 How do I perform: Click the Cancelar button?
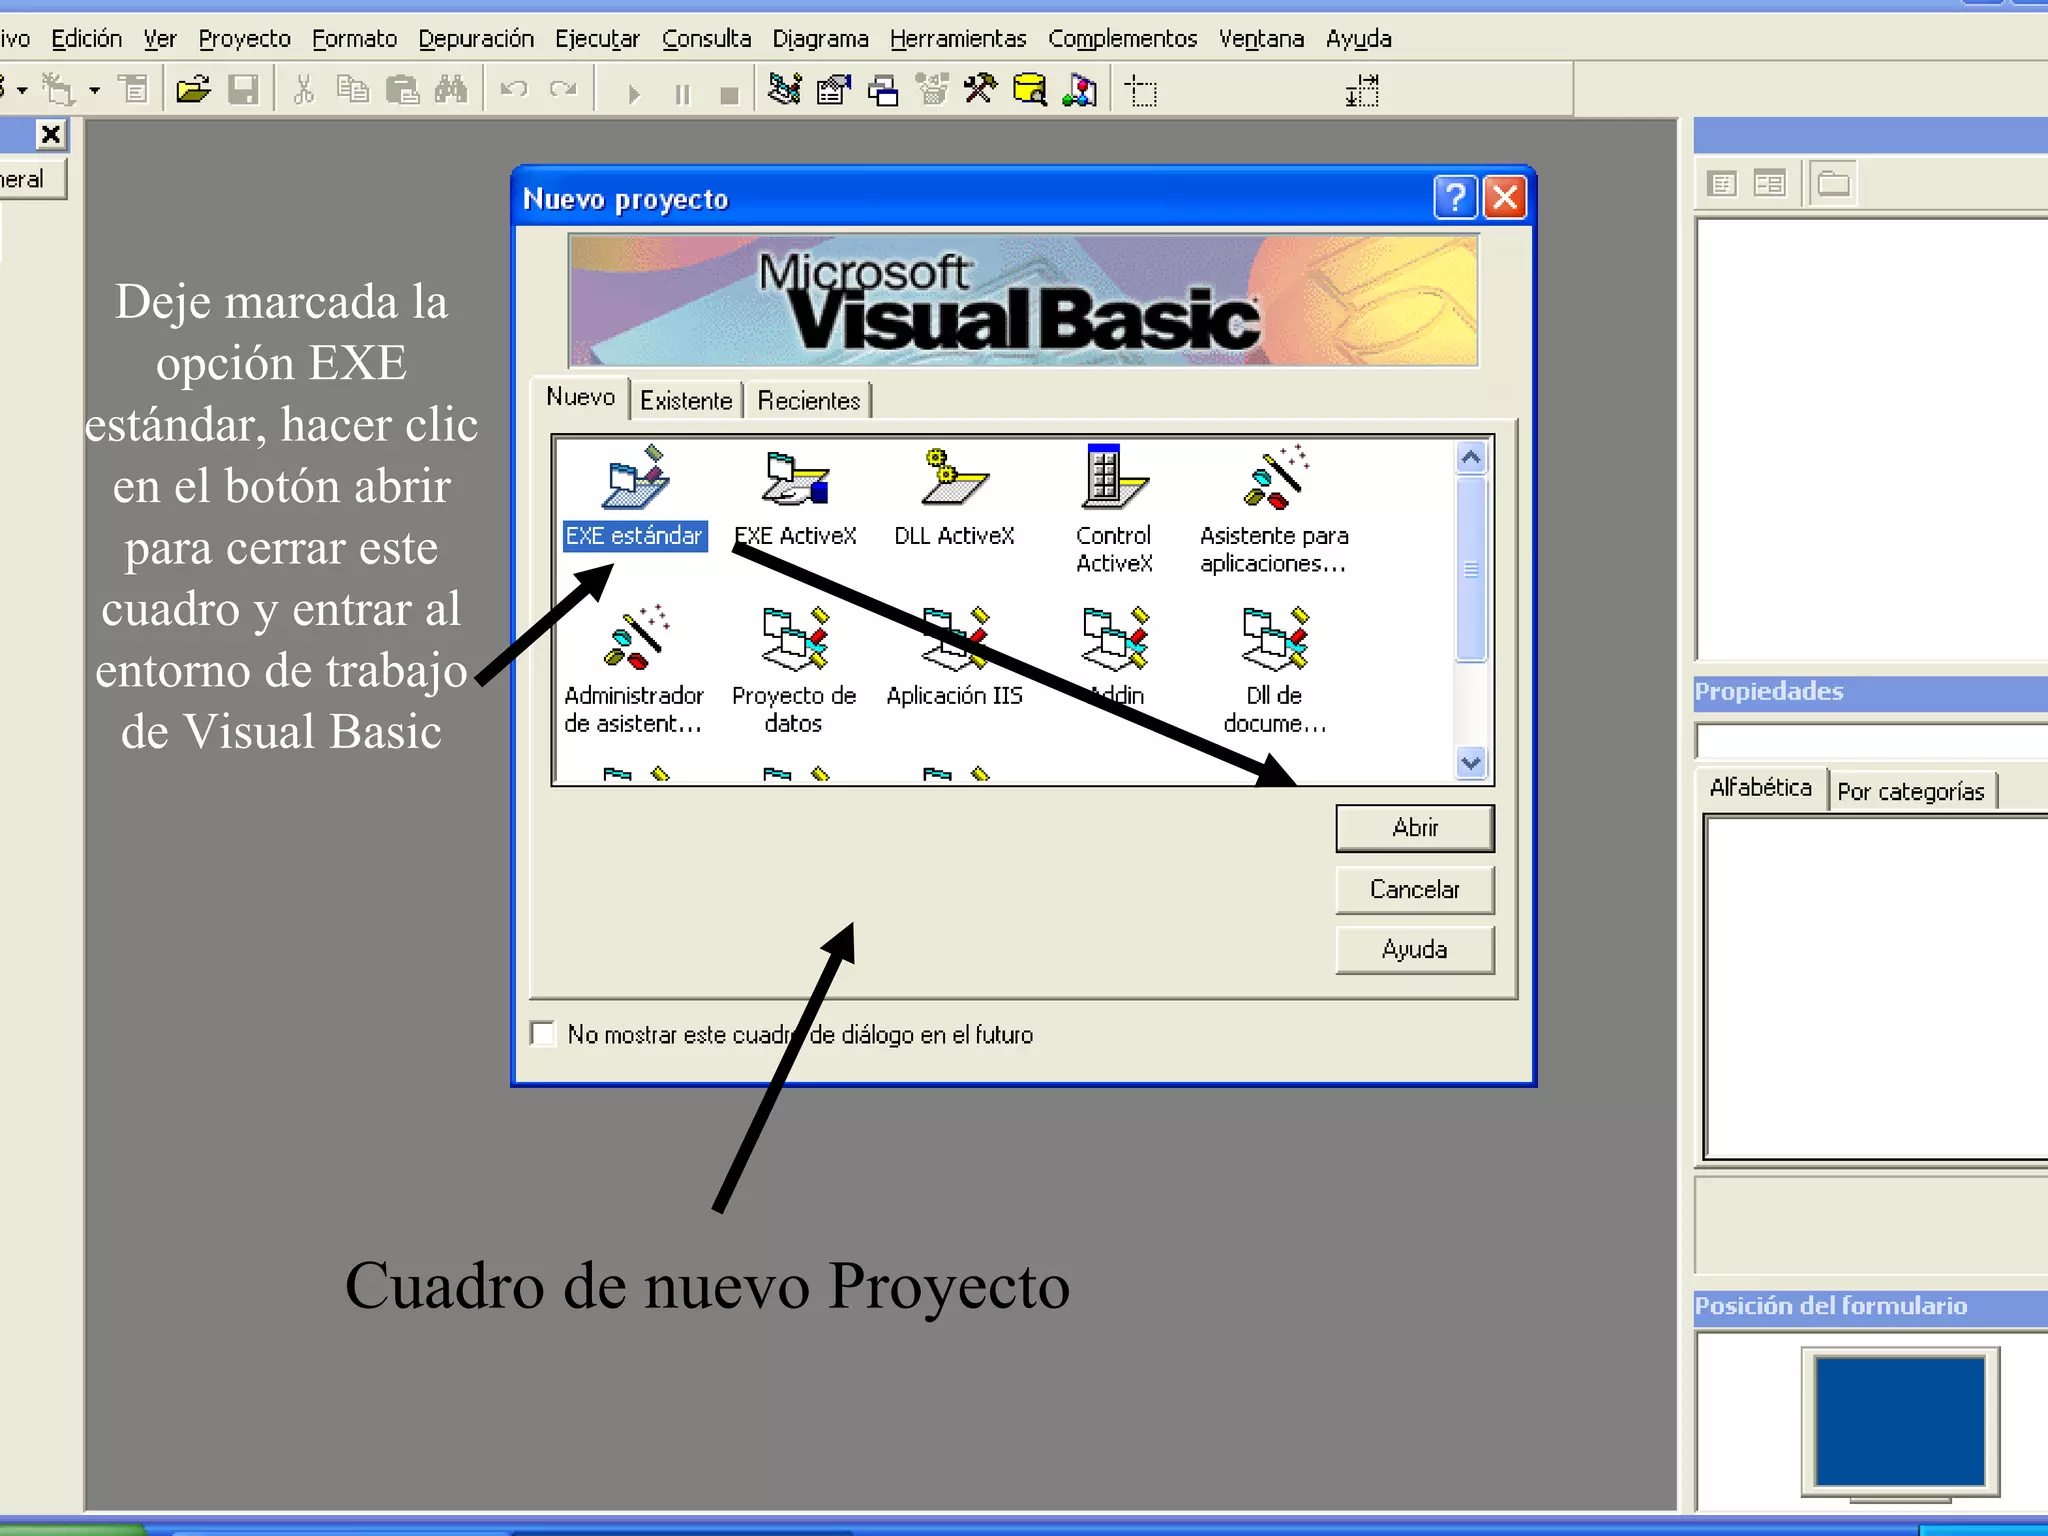pyautogui.click(x=1415, y=890)
